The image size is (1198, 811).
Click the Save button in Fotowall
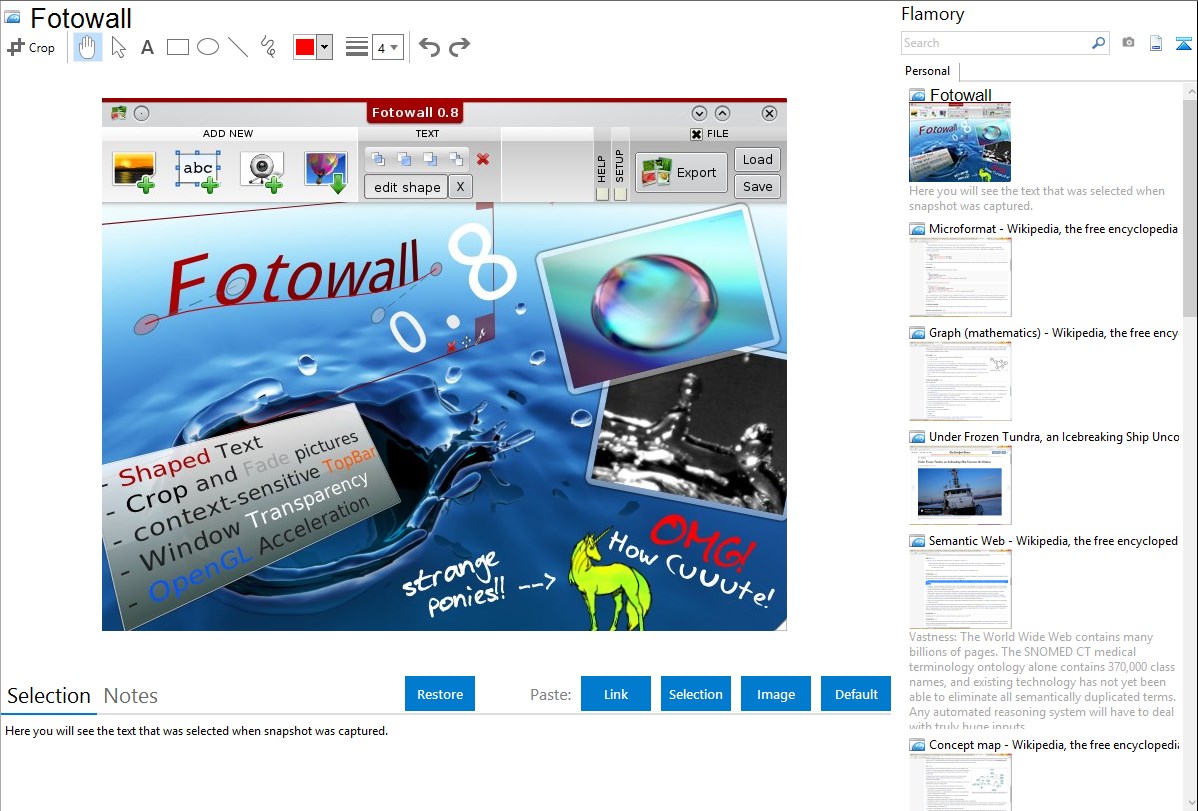click(x=757, y=187)
